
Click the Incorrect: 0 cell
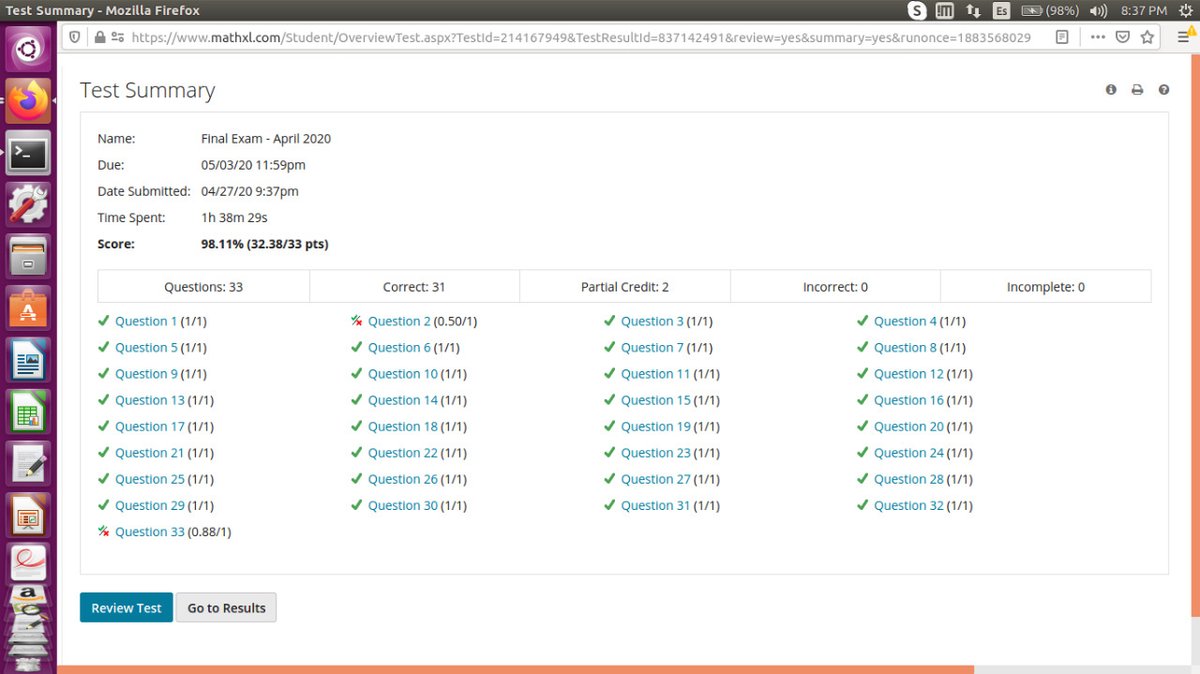[x=835, y=287]
